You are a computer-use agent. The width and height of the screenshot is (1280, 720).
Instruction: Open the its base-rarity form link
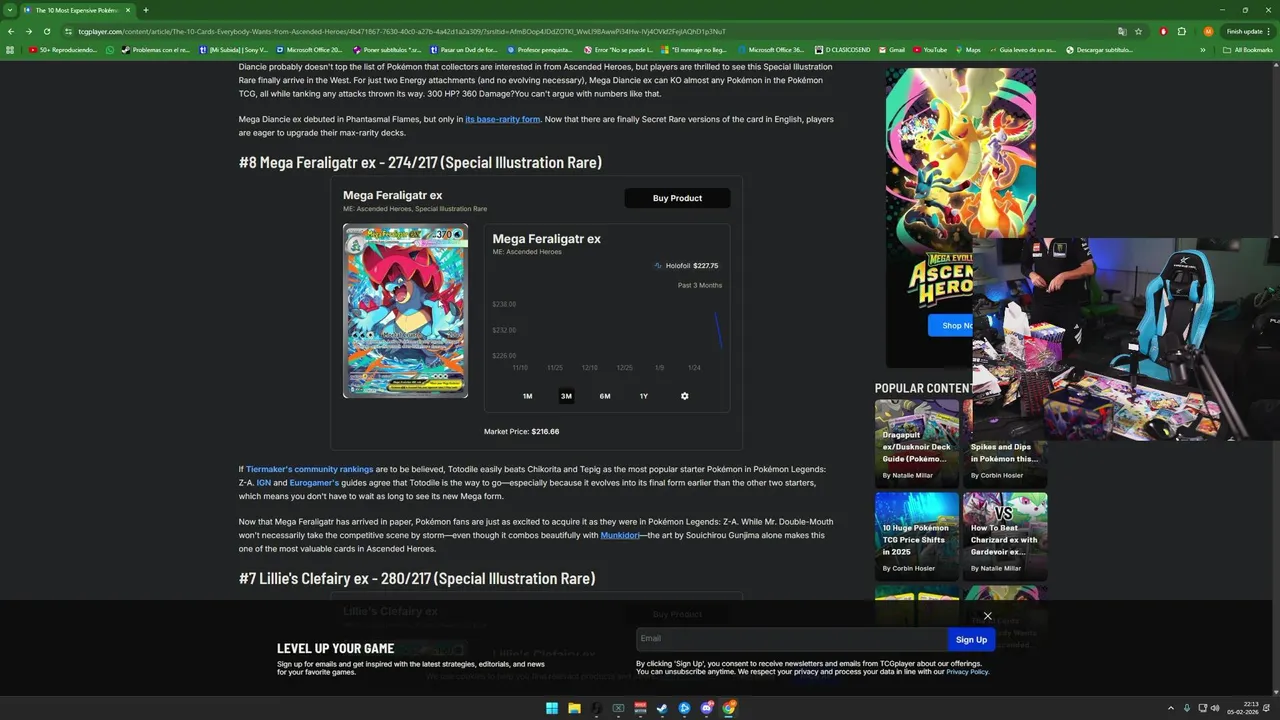tap(502, 119)
